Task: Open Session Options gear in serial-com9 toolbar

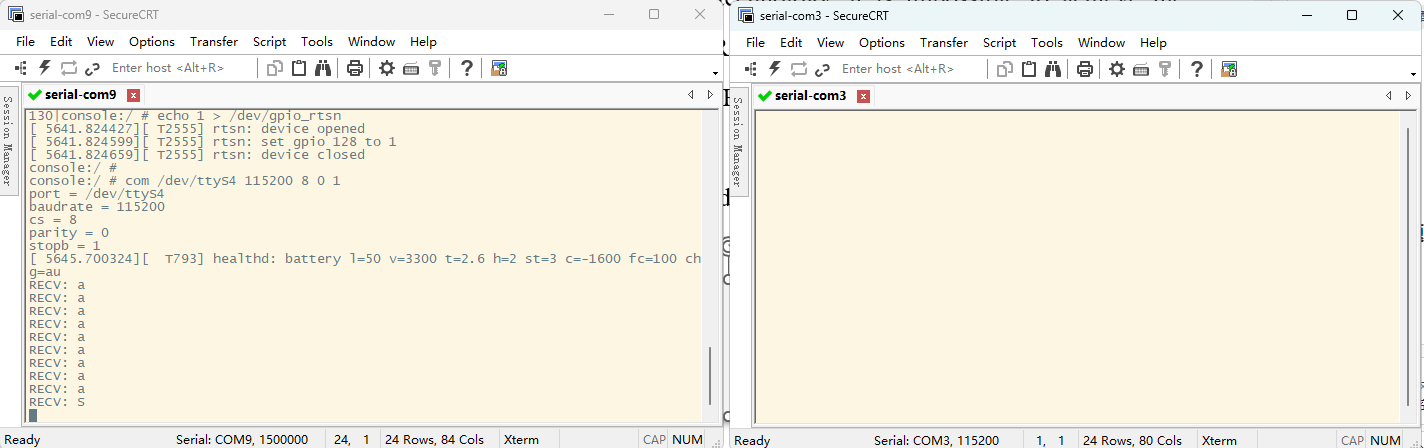Action: pos(387,68)
